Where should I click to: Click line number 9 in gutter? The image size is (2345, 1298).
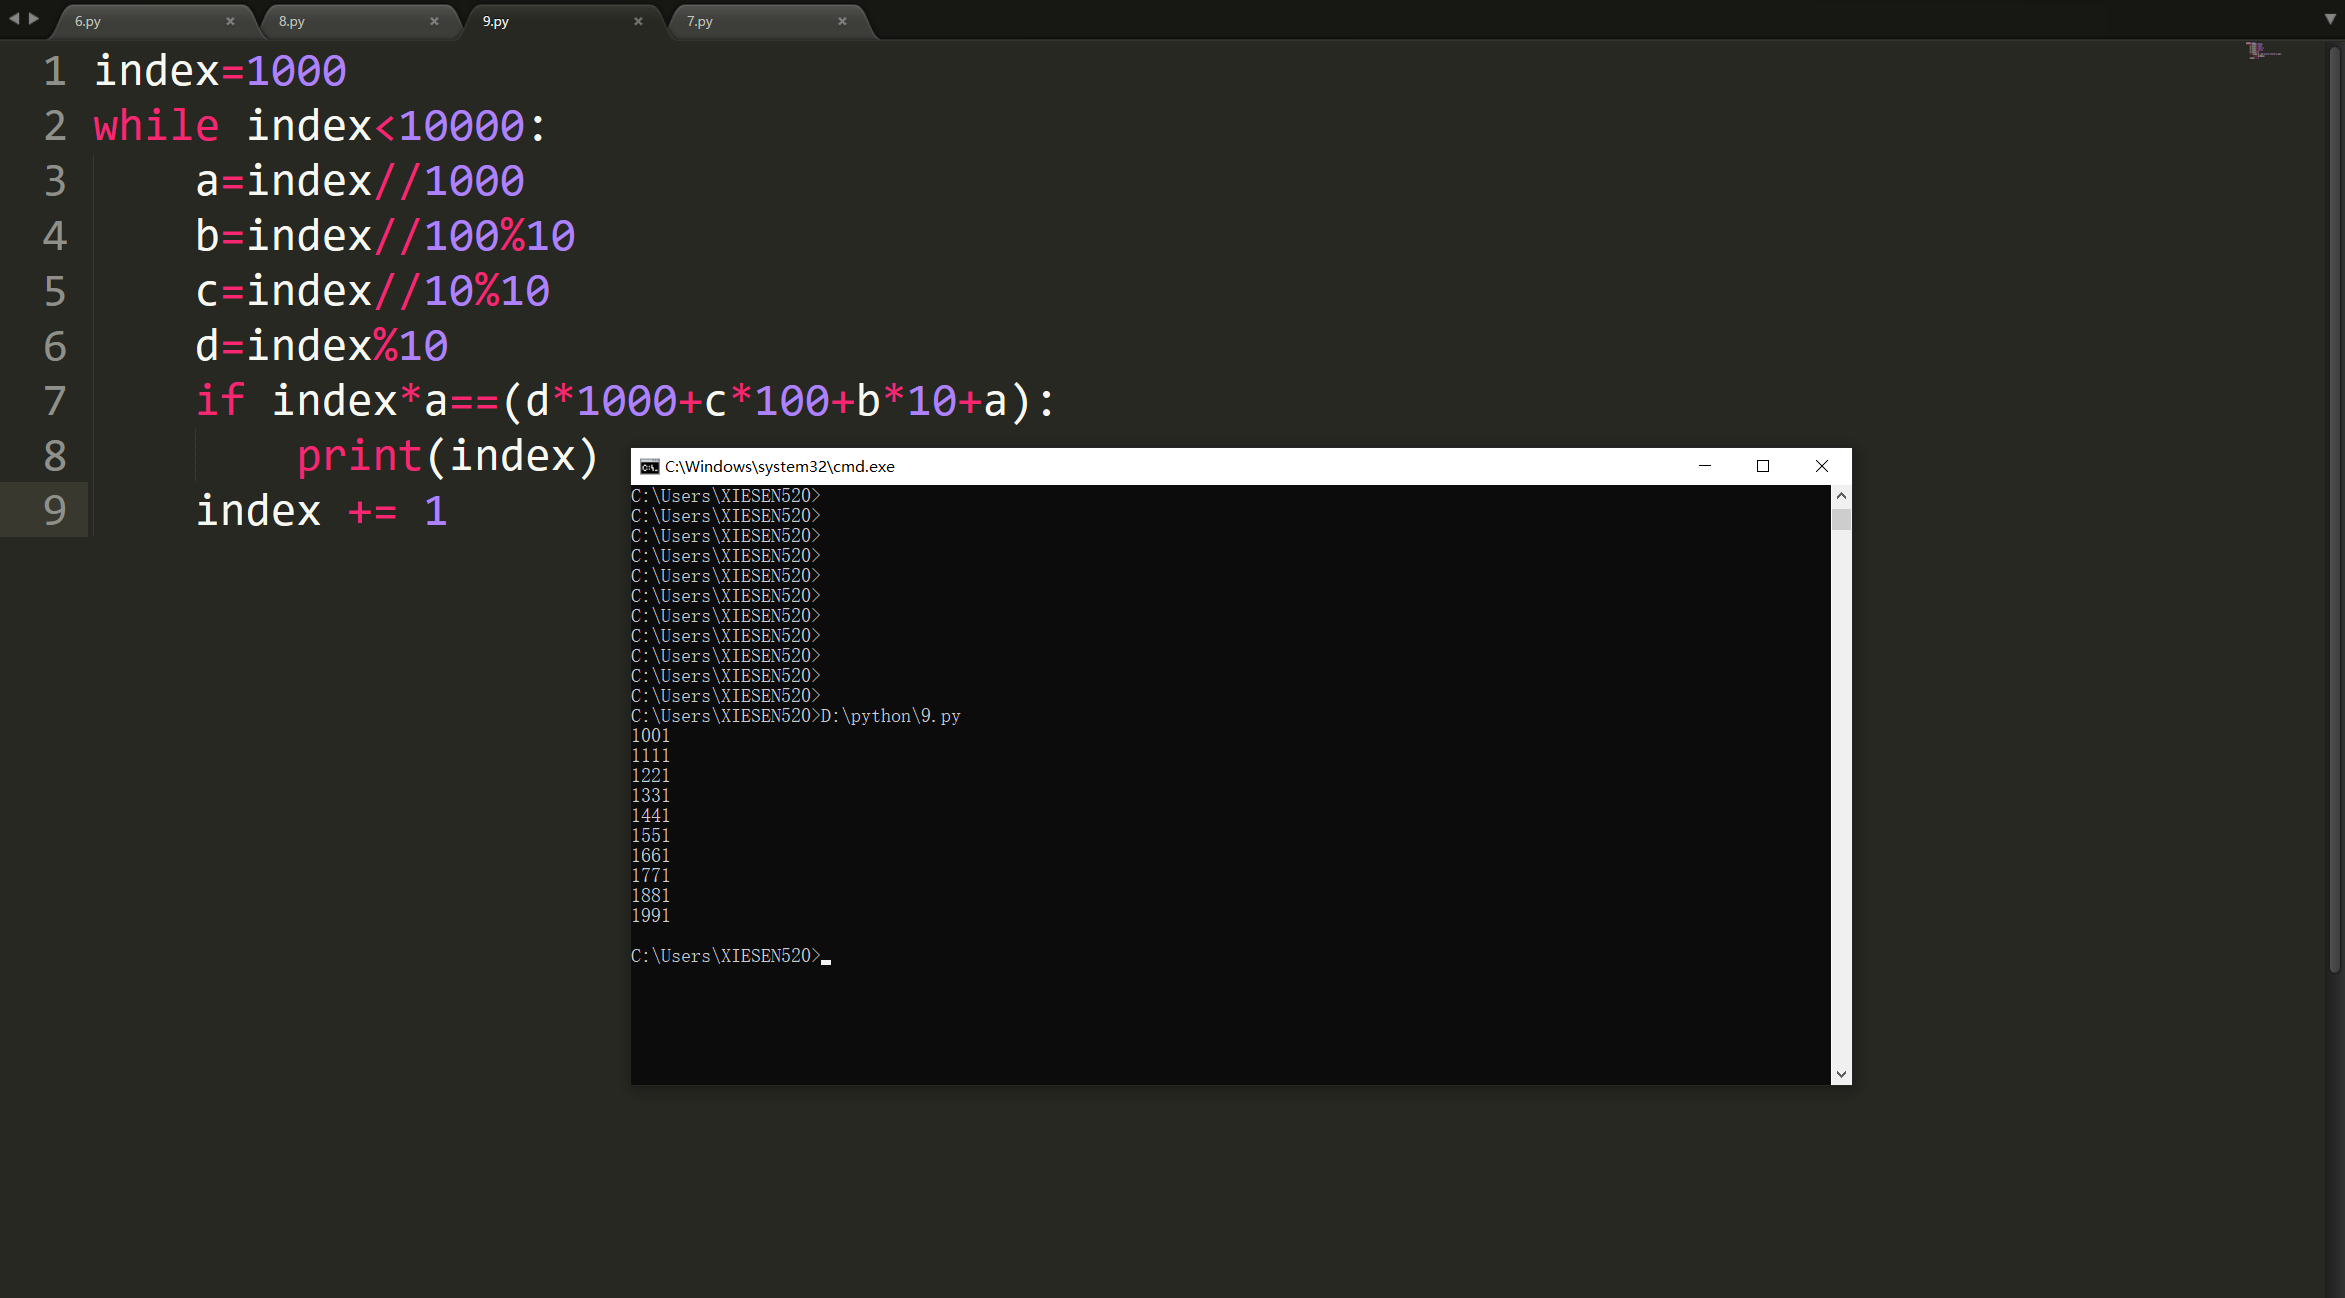(55, 511)
